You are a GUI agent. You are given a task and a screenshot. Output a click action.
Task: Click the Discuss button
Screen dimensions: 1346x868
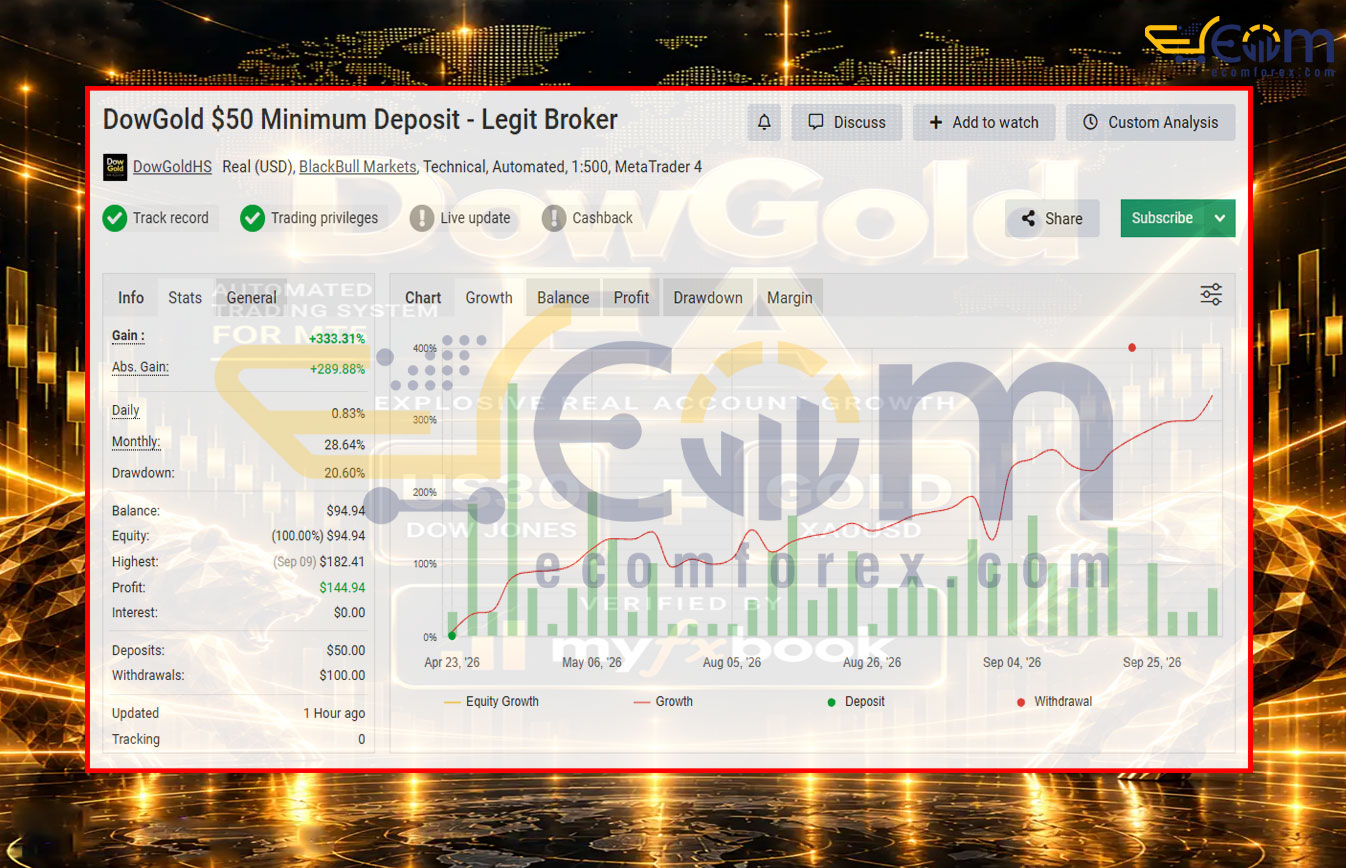[847, 123]
